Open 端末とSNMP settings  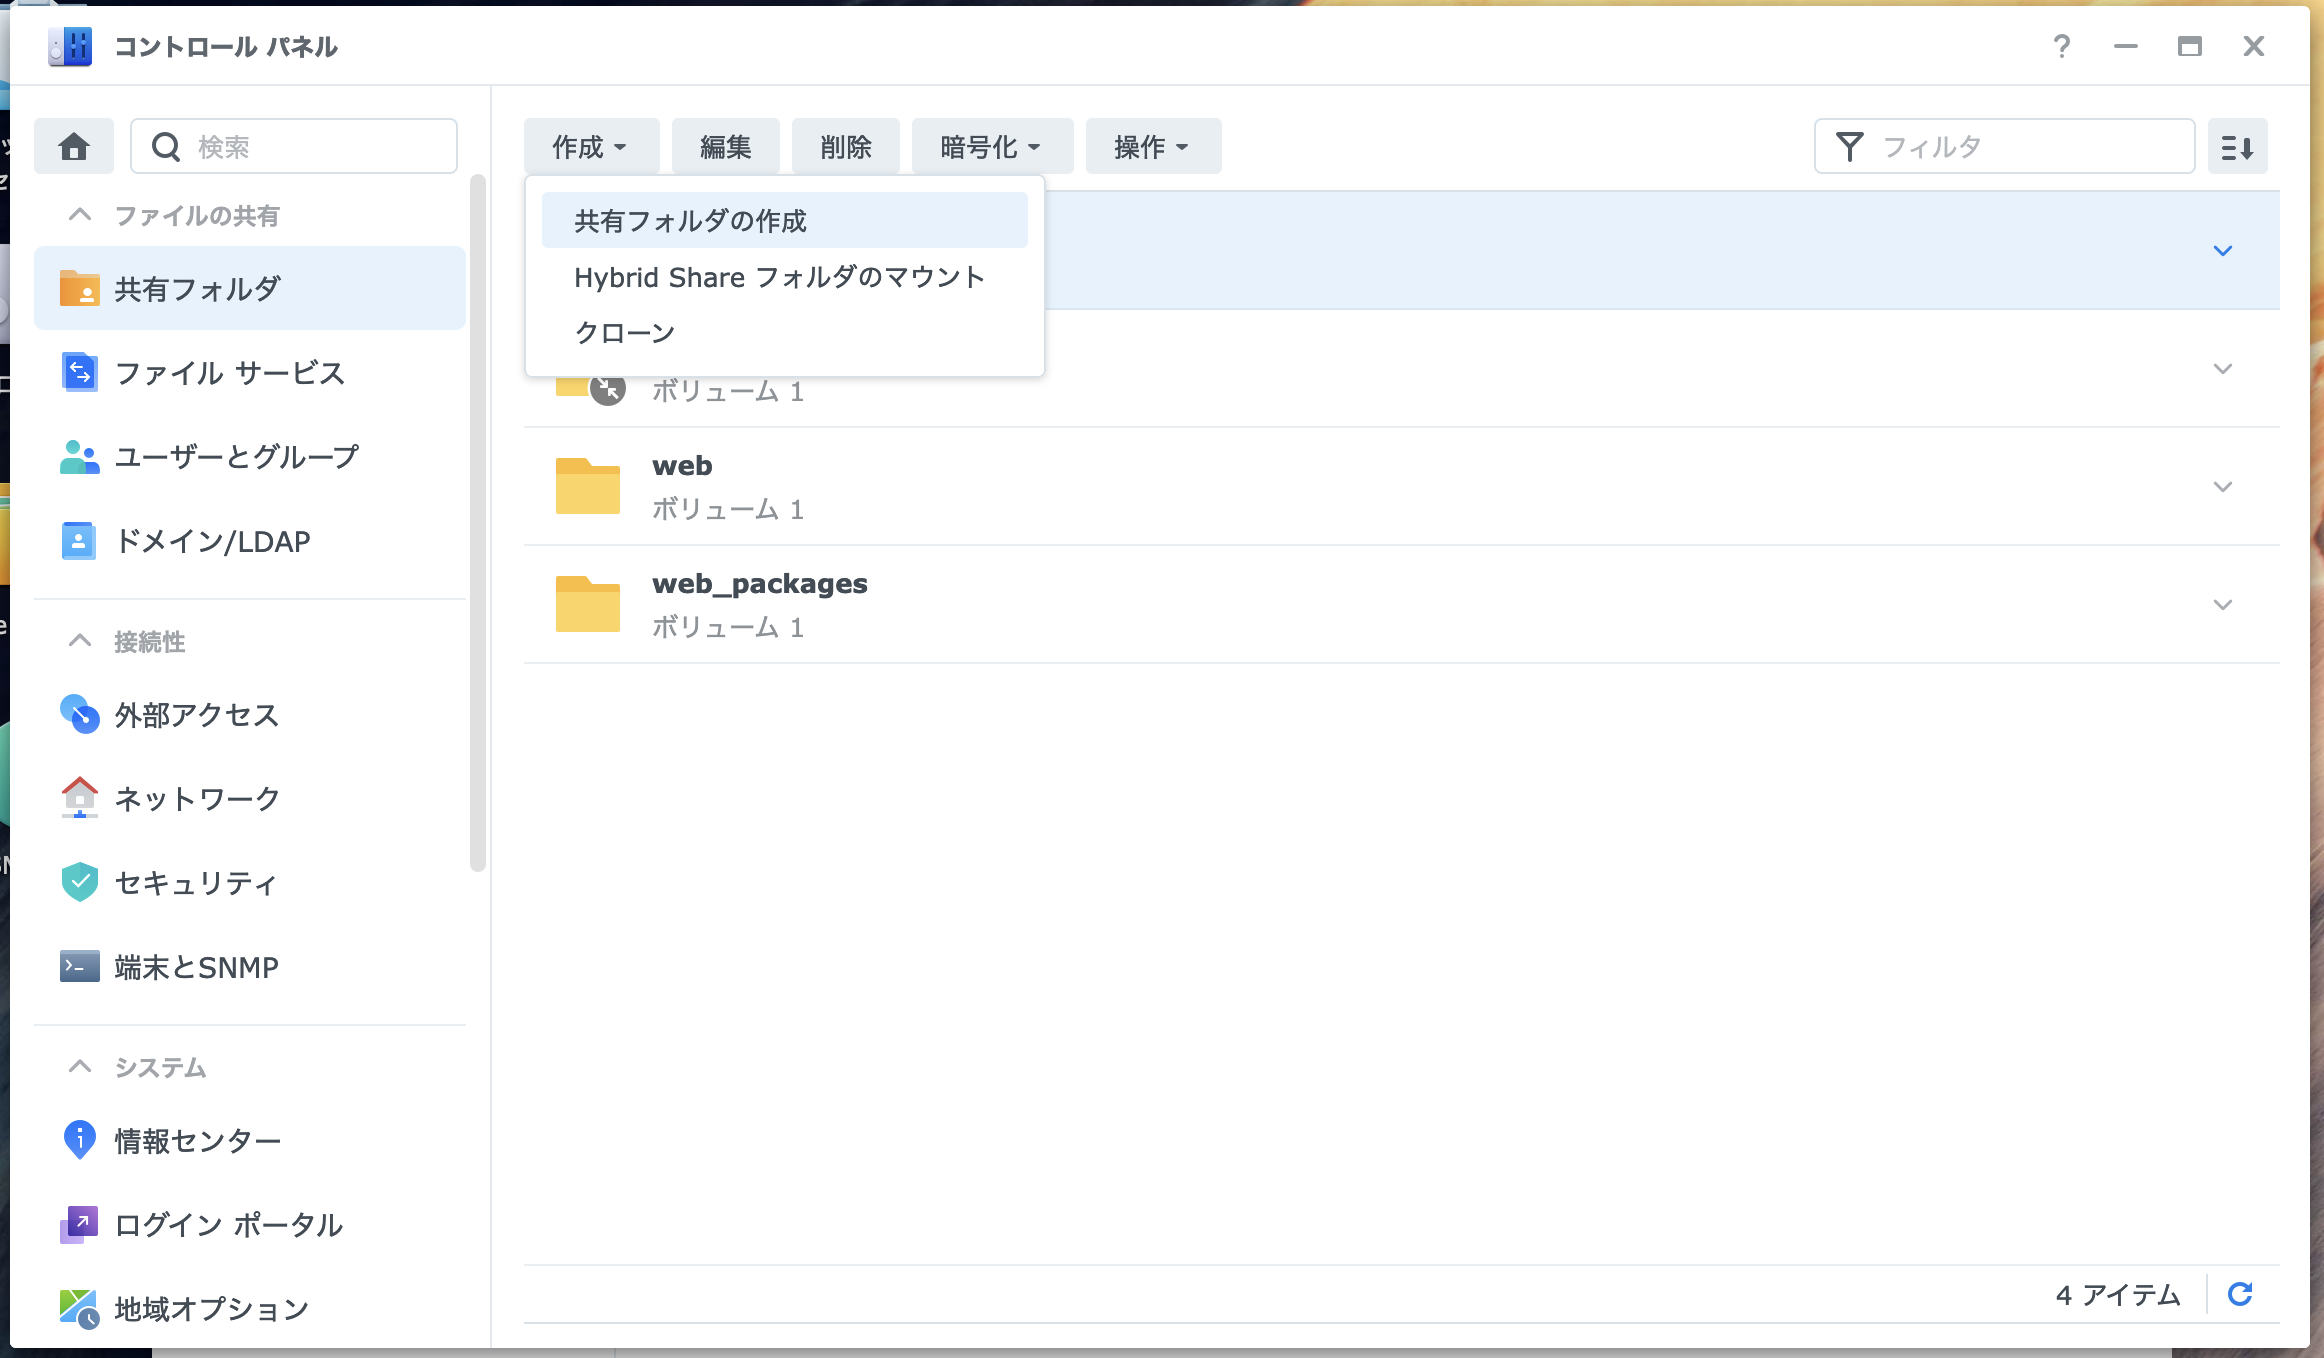coord(196,966)
